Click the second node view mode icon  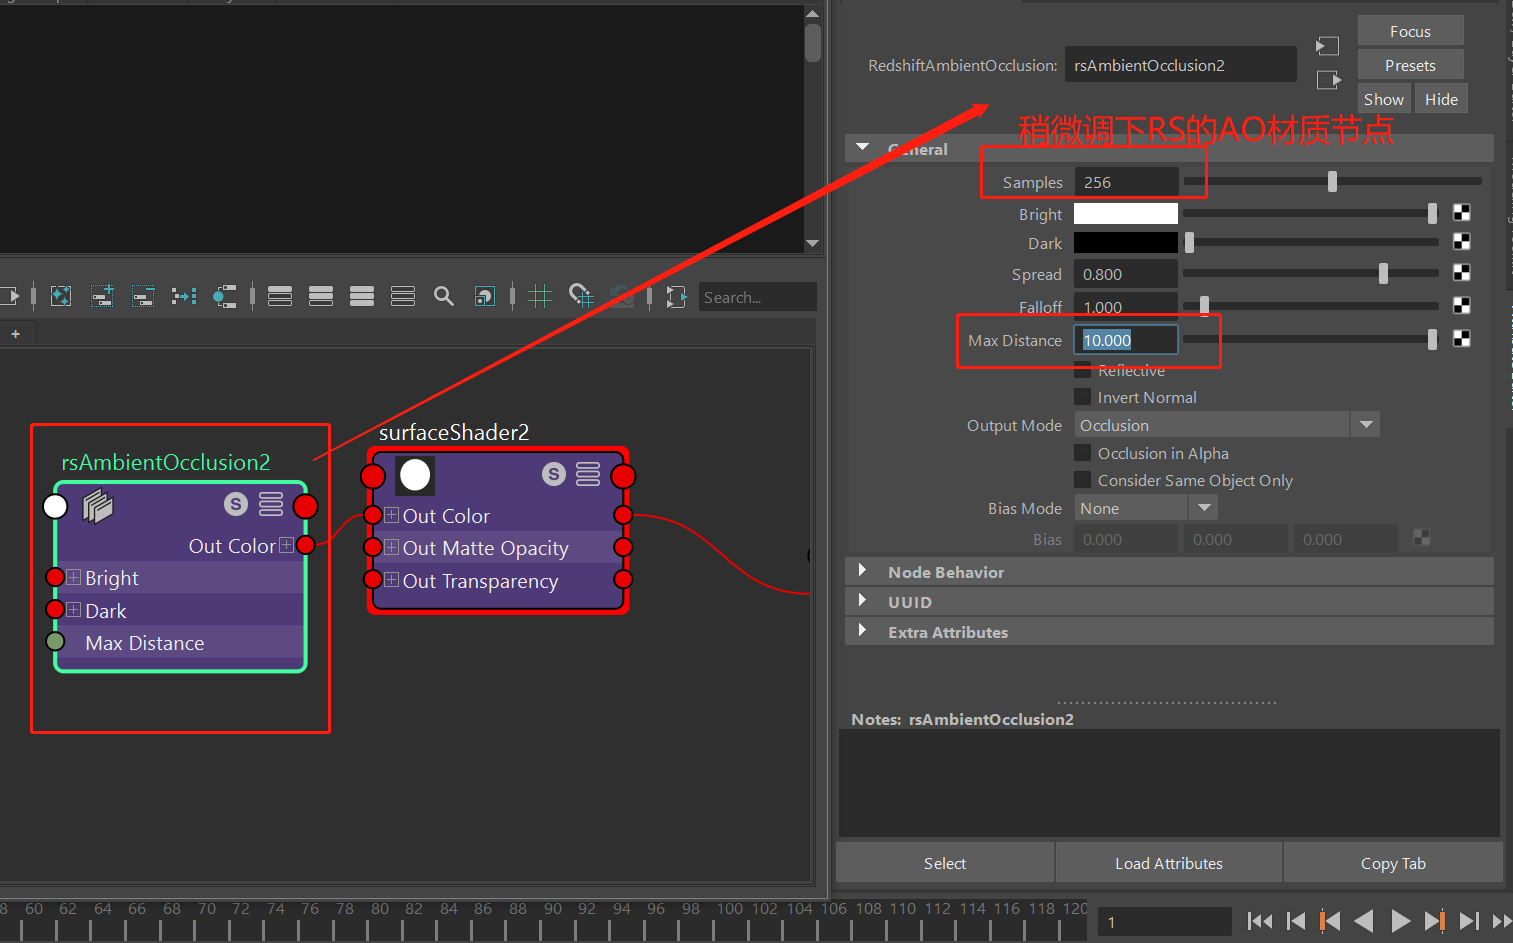coord(321,296)
